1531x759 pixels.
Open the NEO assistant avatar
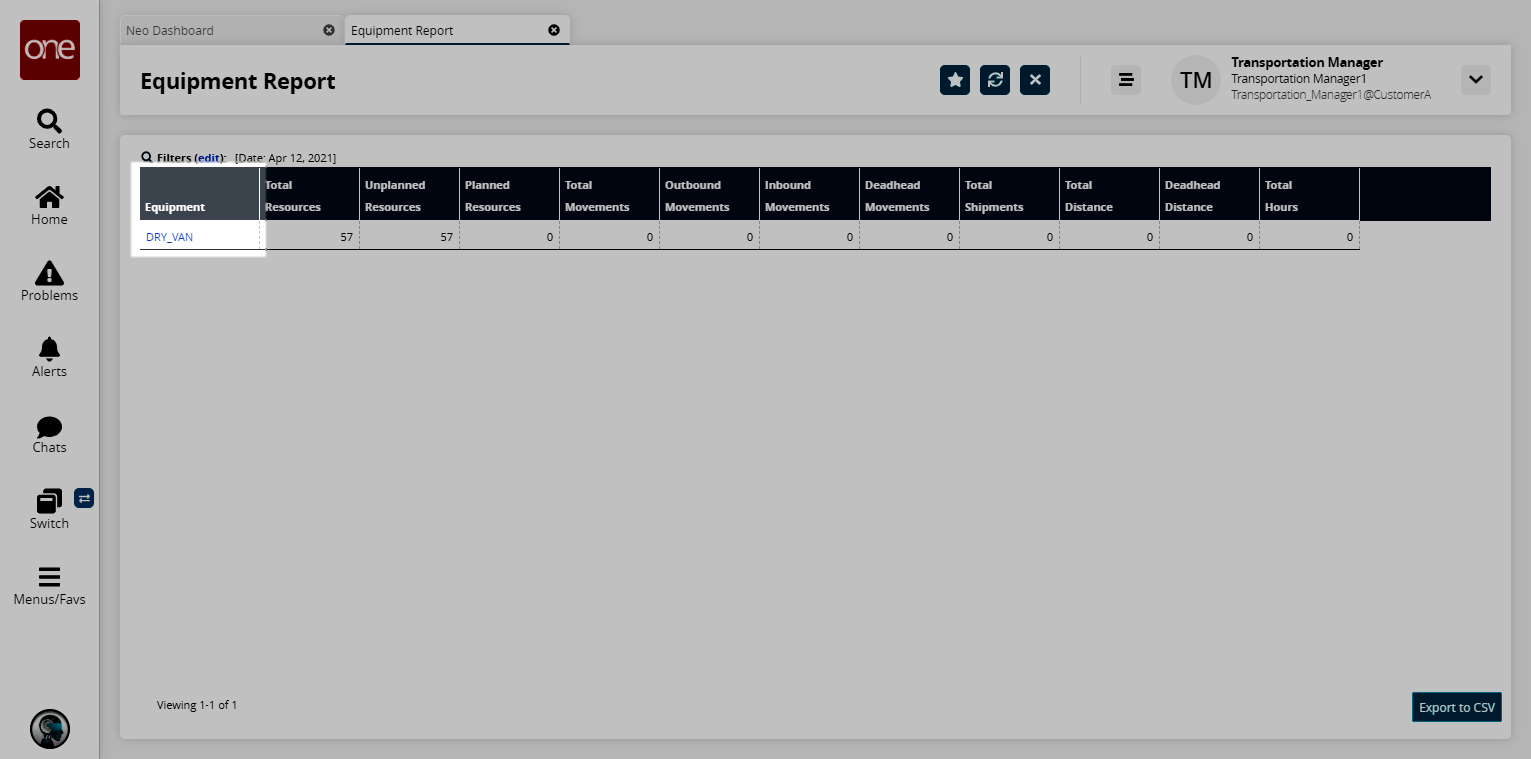(50, 729)
